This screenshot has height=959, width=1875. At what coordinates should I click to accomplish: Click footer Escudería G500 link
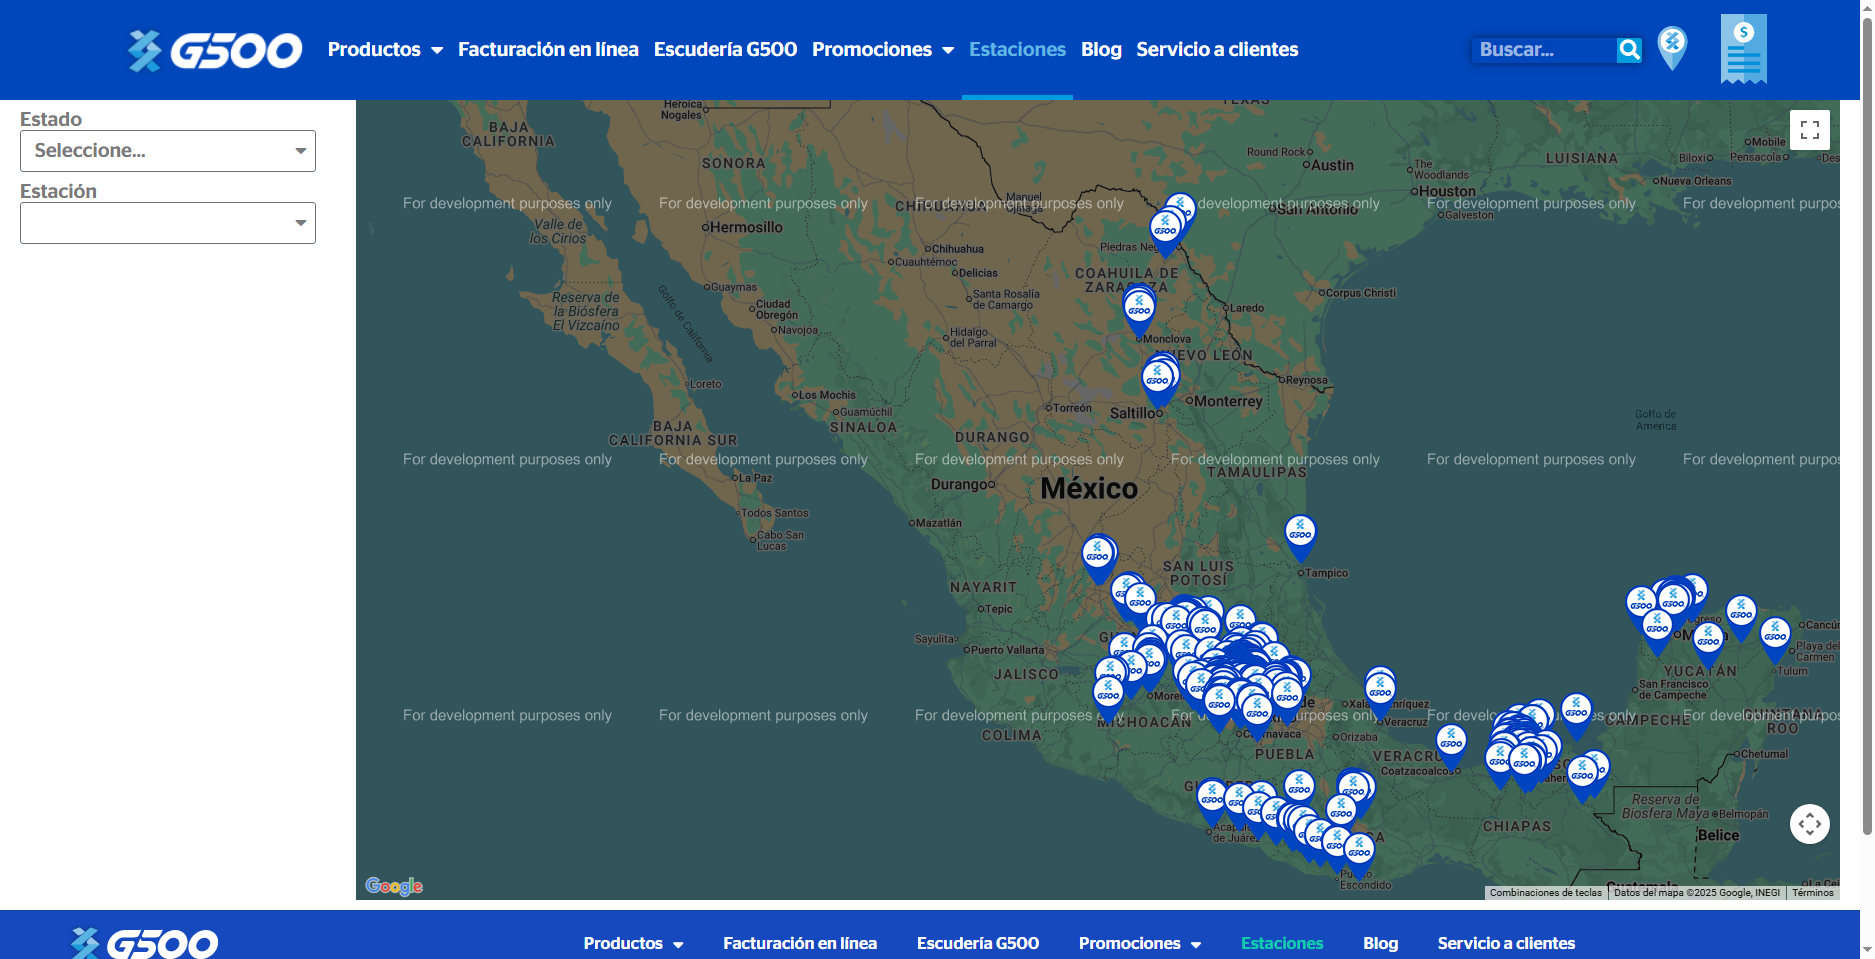pos(978,943)
